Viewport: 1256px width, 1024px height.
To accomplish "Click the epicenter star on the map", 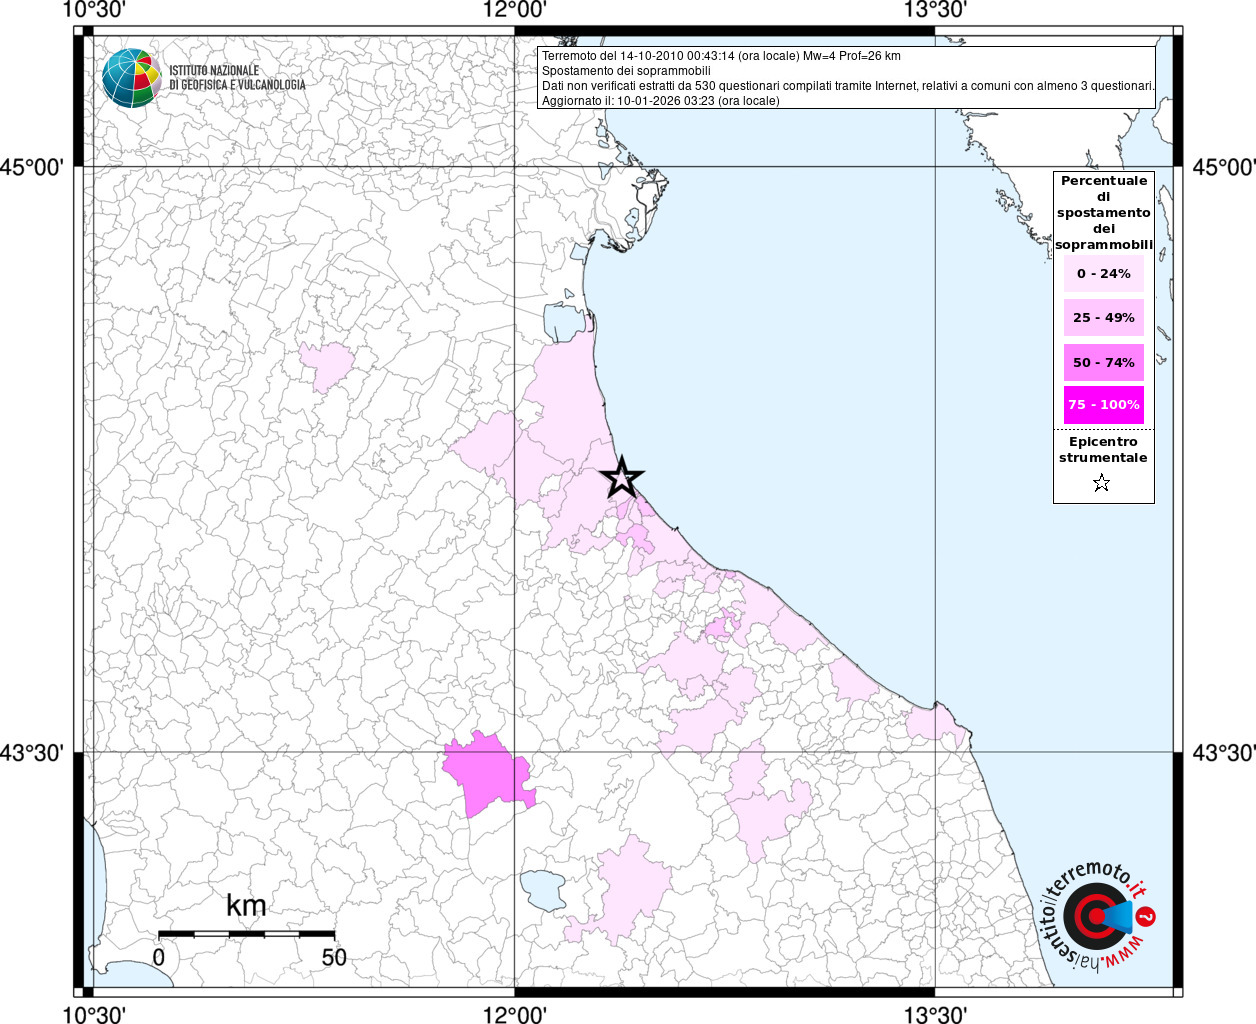I will pos(622,478).
